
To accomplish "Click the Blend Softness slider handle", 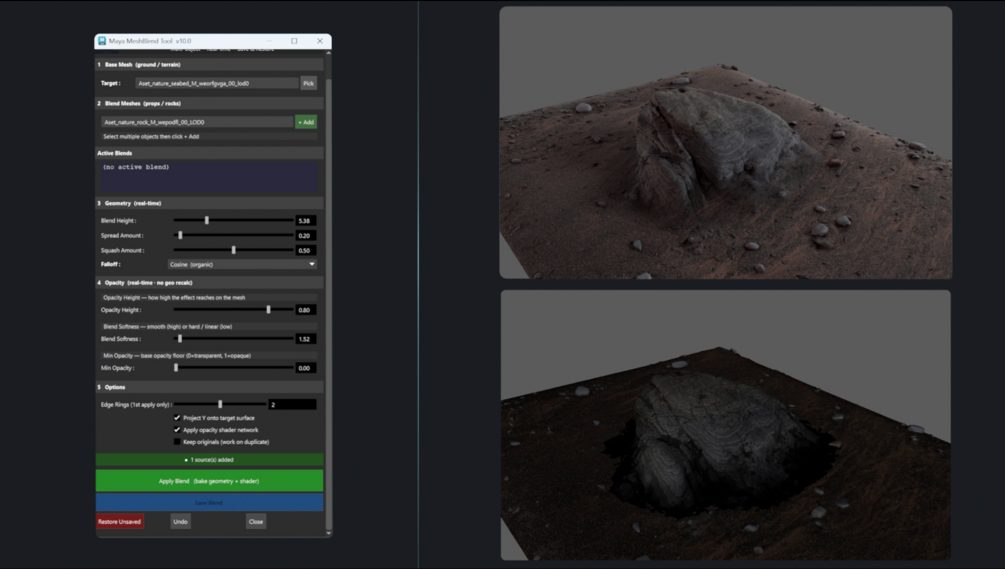I will (179, 338).
